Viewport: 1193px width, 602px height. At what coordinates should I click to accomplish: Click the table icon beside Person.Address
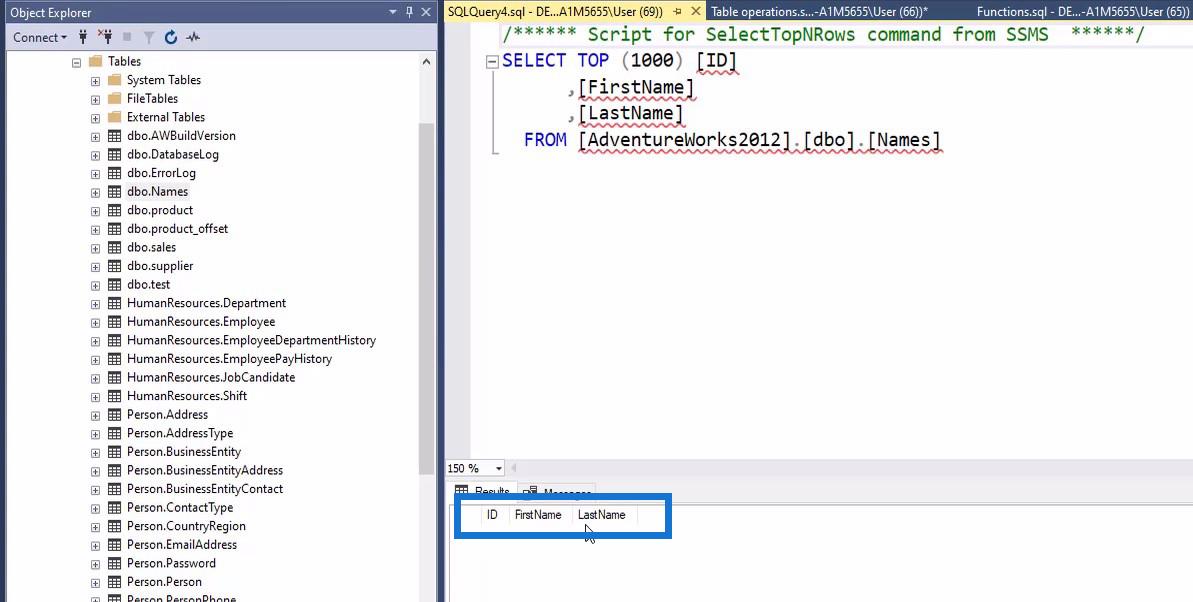114,415
